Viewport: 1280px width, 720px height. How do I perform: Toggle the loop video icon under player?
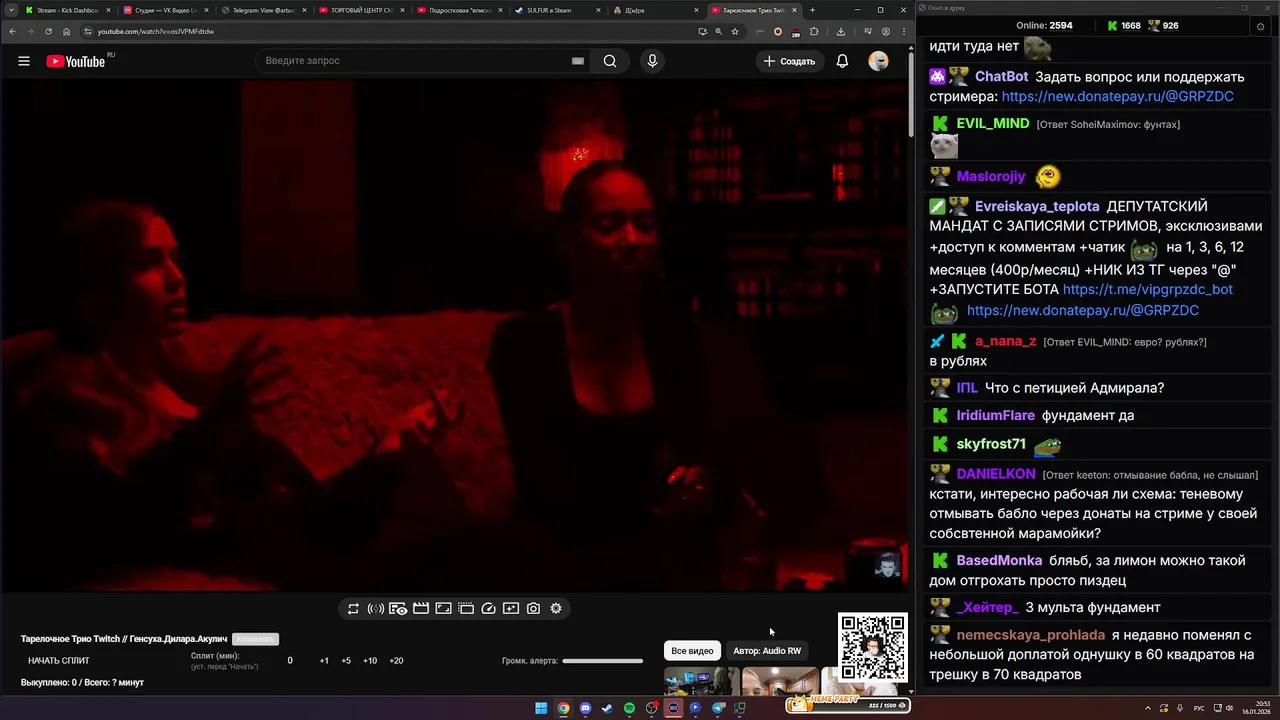click(x=353, y=608)
